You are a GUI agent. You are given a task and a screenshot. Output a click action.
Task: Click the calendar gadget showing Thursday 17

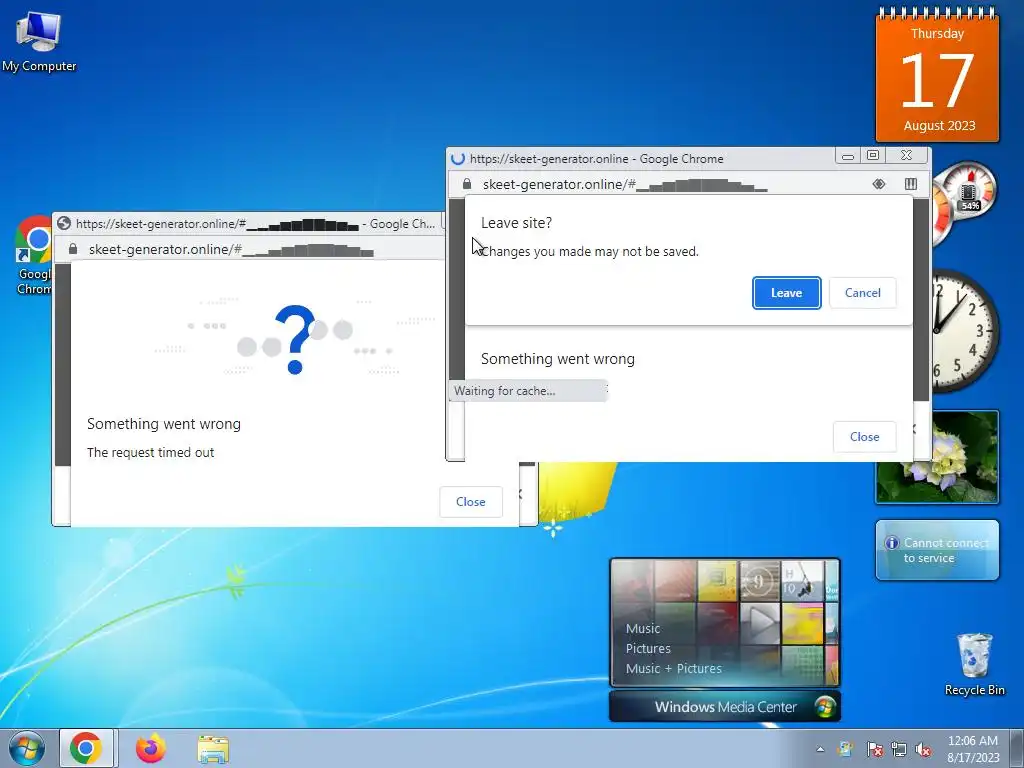(x=937, y=74)
